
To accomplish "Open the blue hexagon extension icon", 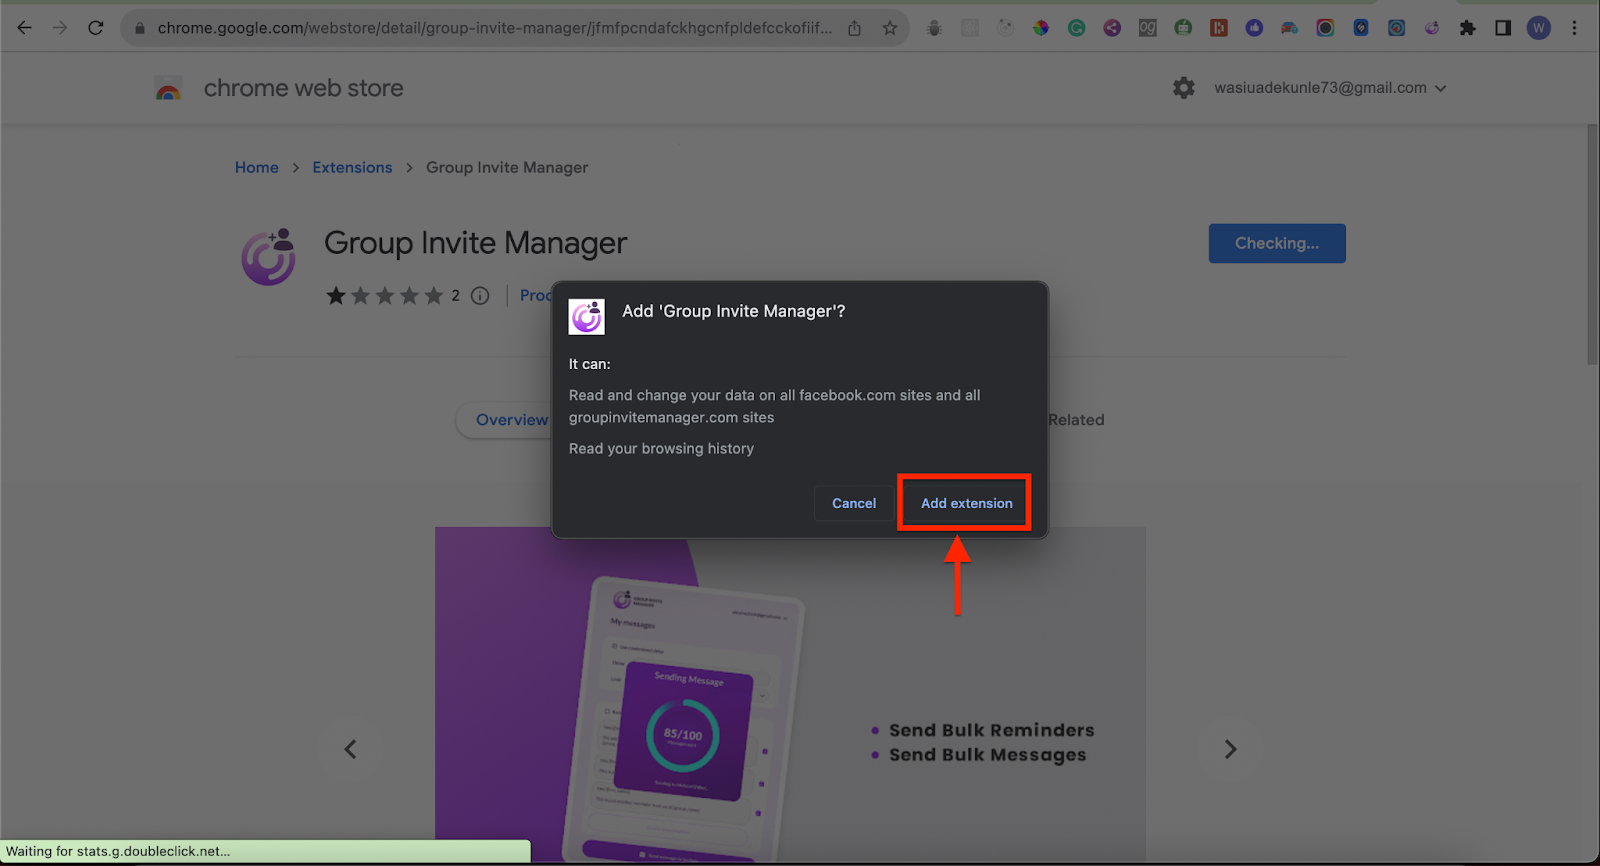I will [1361, 28].
